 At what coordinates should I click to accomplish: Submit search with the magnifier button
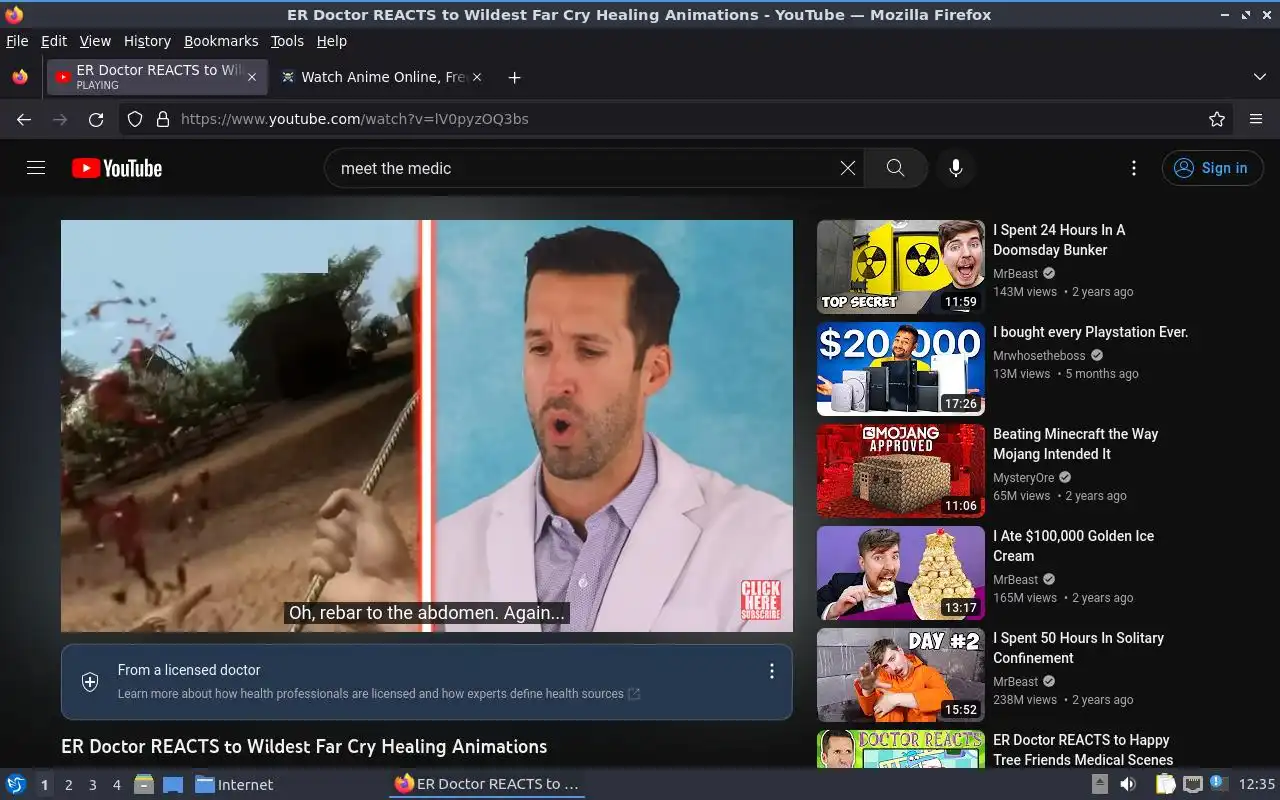895,168
